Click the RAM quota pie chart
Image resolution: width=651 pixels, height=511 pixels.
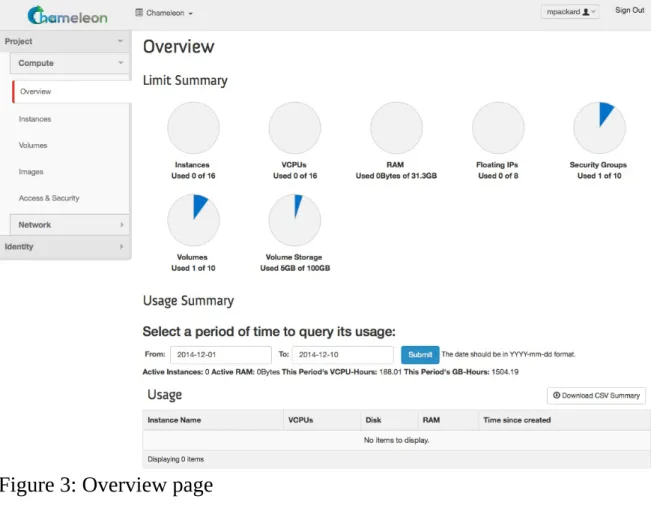click(396, 128)
